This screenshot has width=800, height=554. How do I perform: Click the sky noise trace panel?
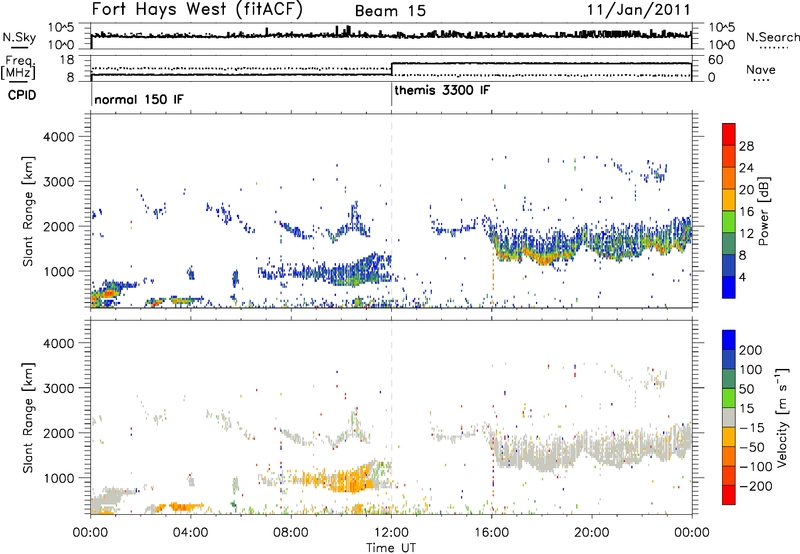click(x=391, y=36)
